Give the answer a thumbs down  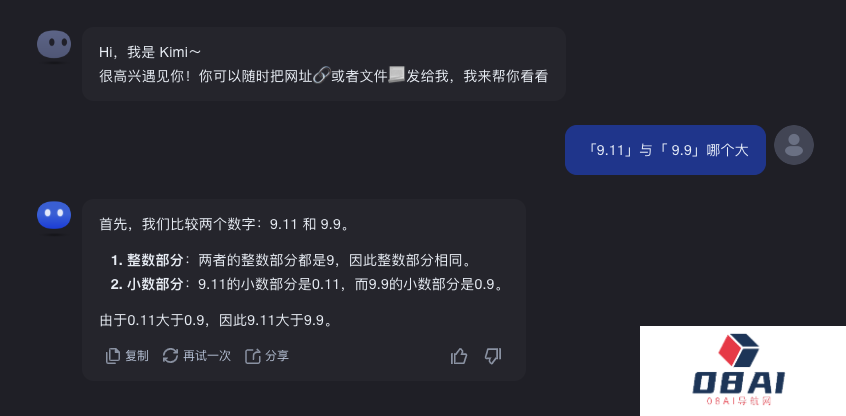click(x=493, y=355)
